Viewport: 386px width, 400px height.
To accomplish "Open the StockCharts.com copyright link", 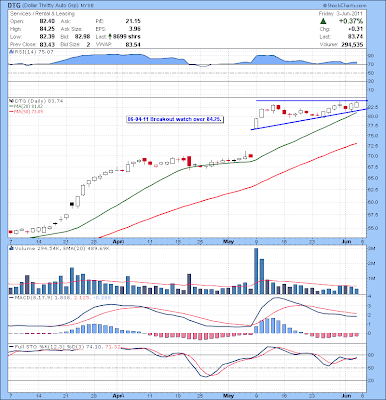I will click(x=344, y=6).
